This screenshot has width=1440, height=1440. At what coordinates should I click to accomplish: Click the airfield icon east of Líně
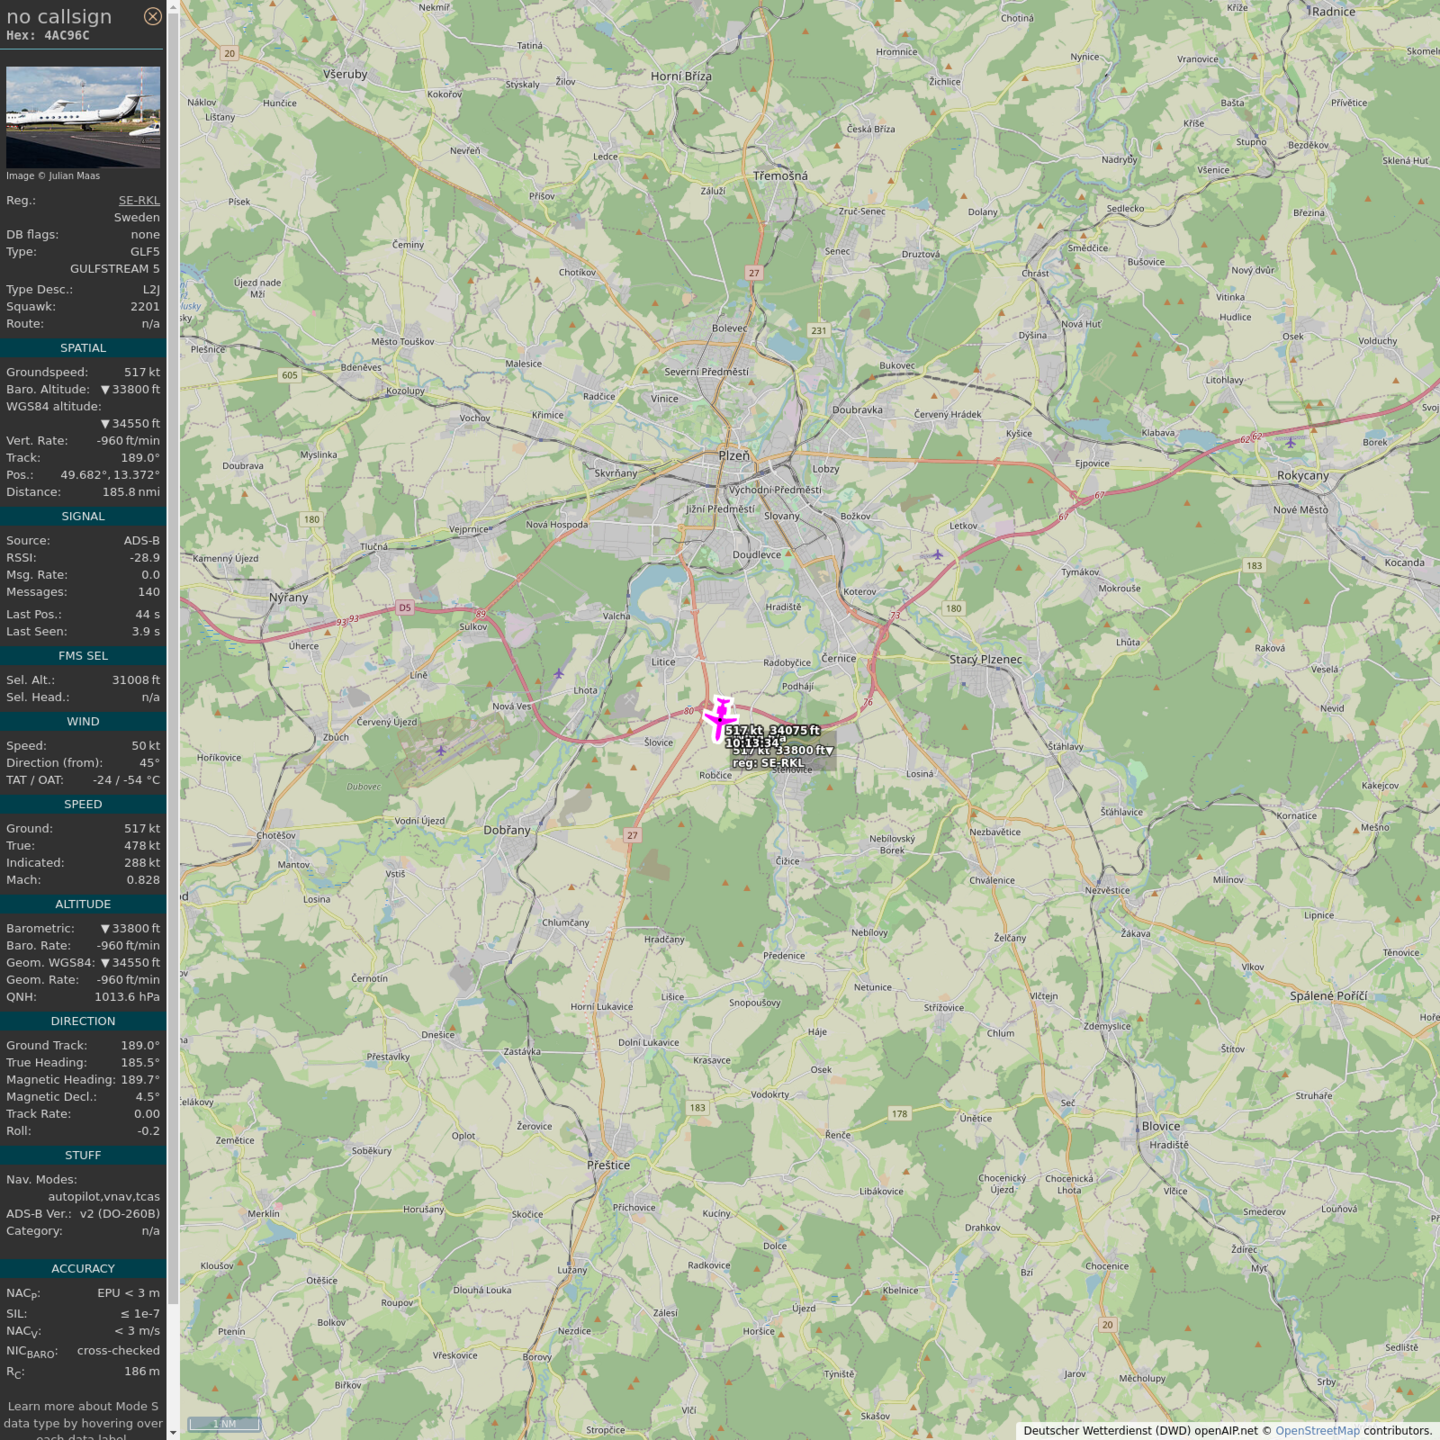coord(559,673)
